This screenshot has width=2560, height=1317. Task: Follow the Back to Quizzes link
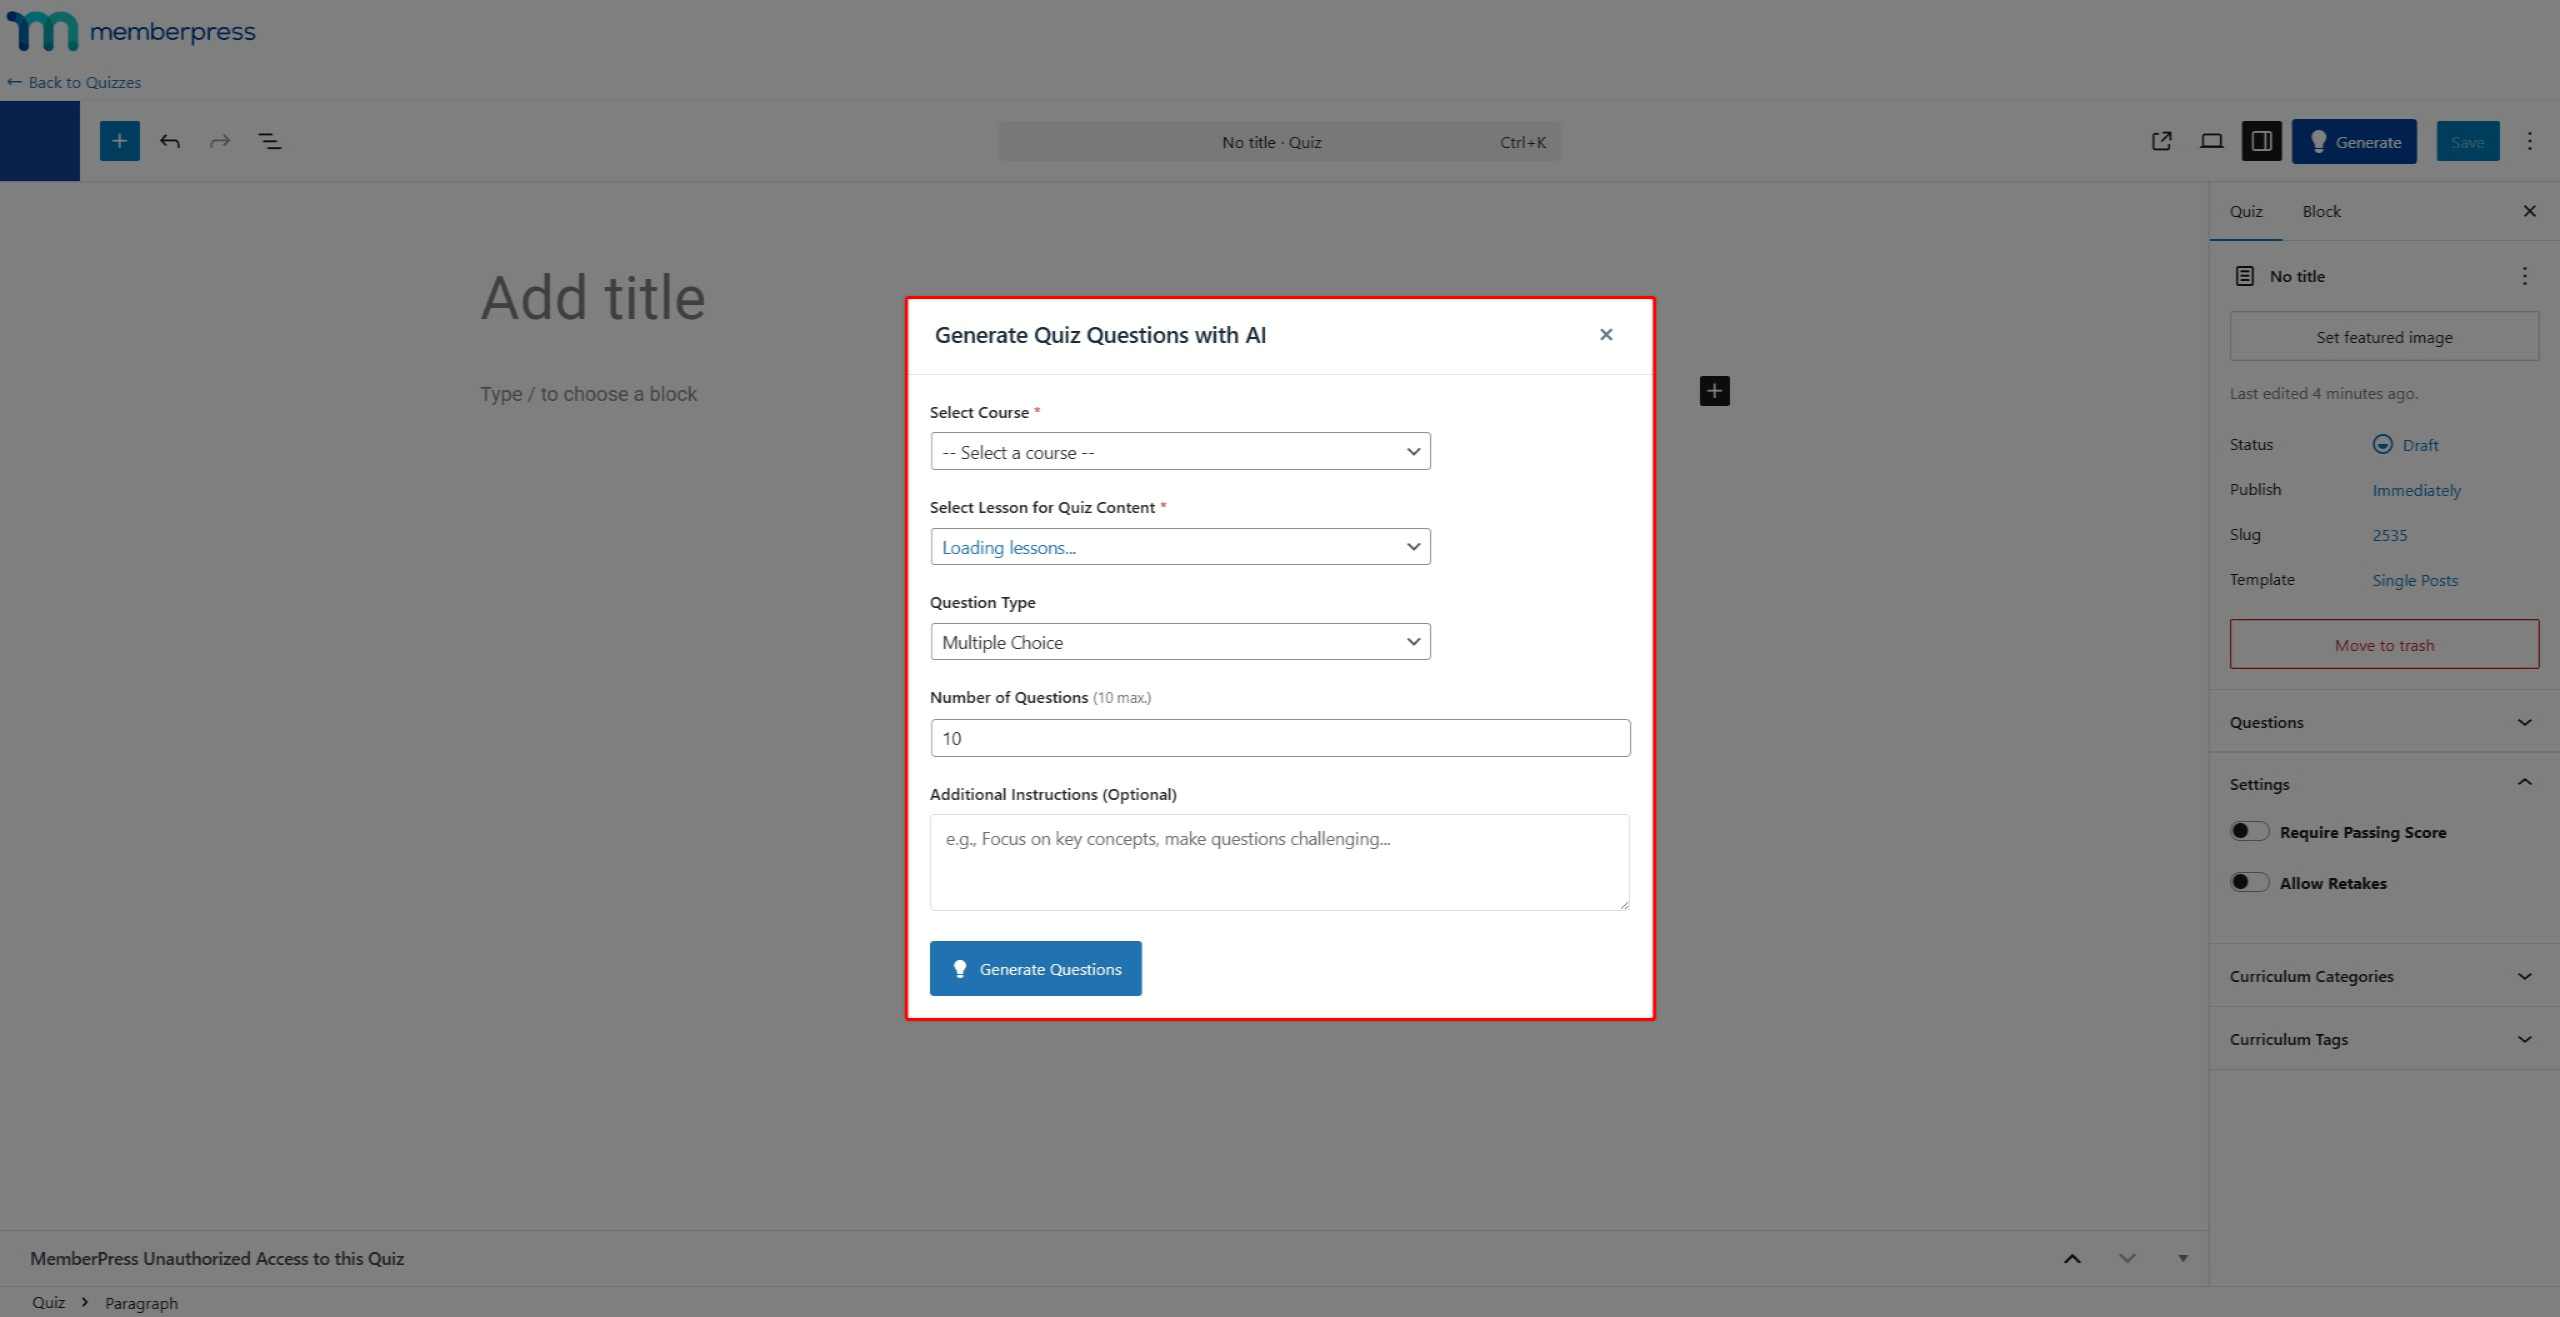(74, 82)
